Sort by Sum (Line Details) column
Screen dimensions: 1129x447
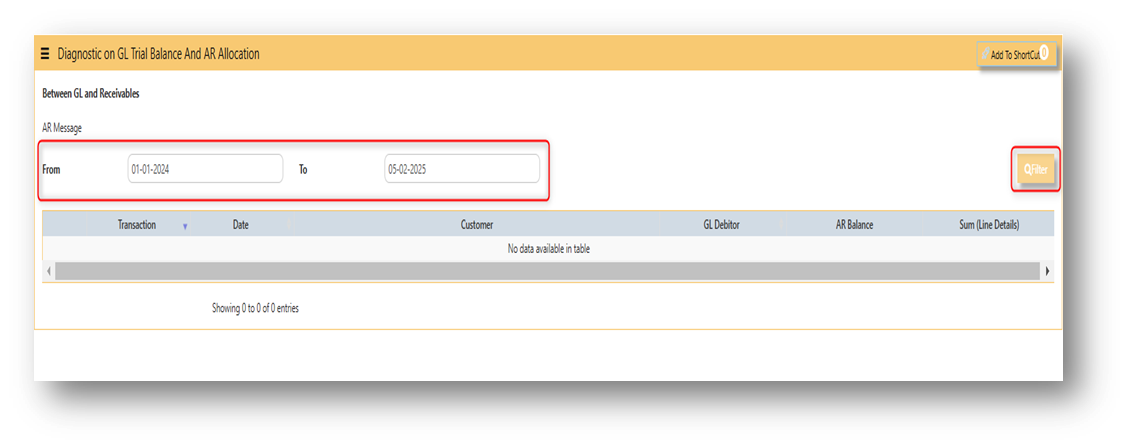tap(989, 225)
